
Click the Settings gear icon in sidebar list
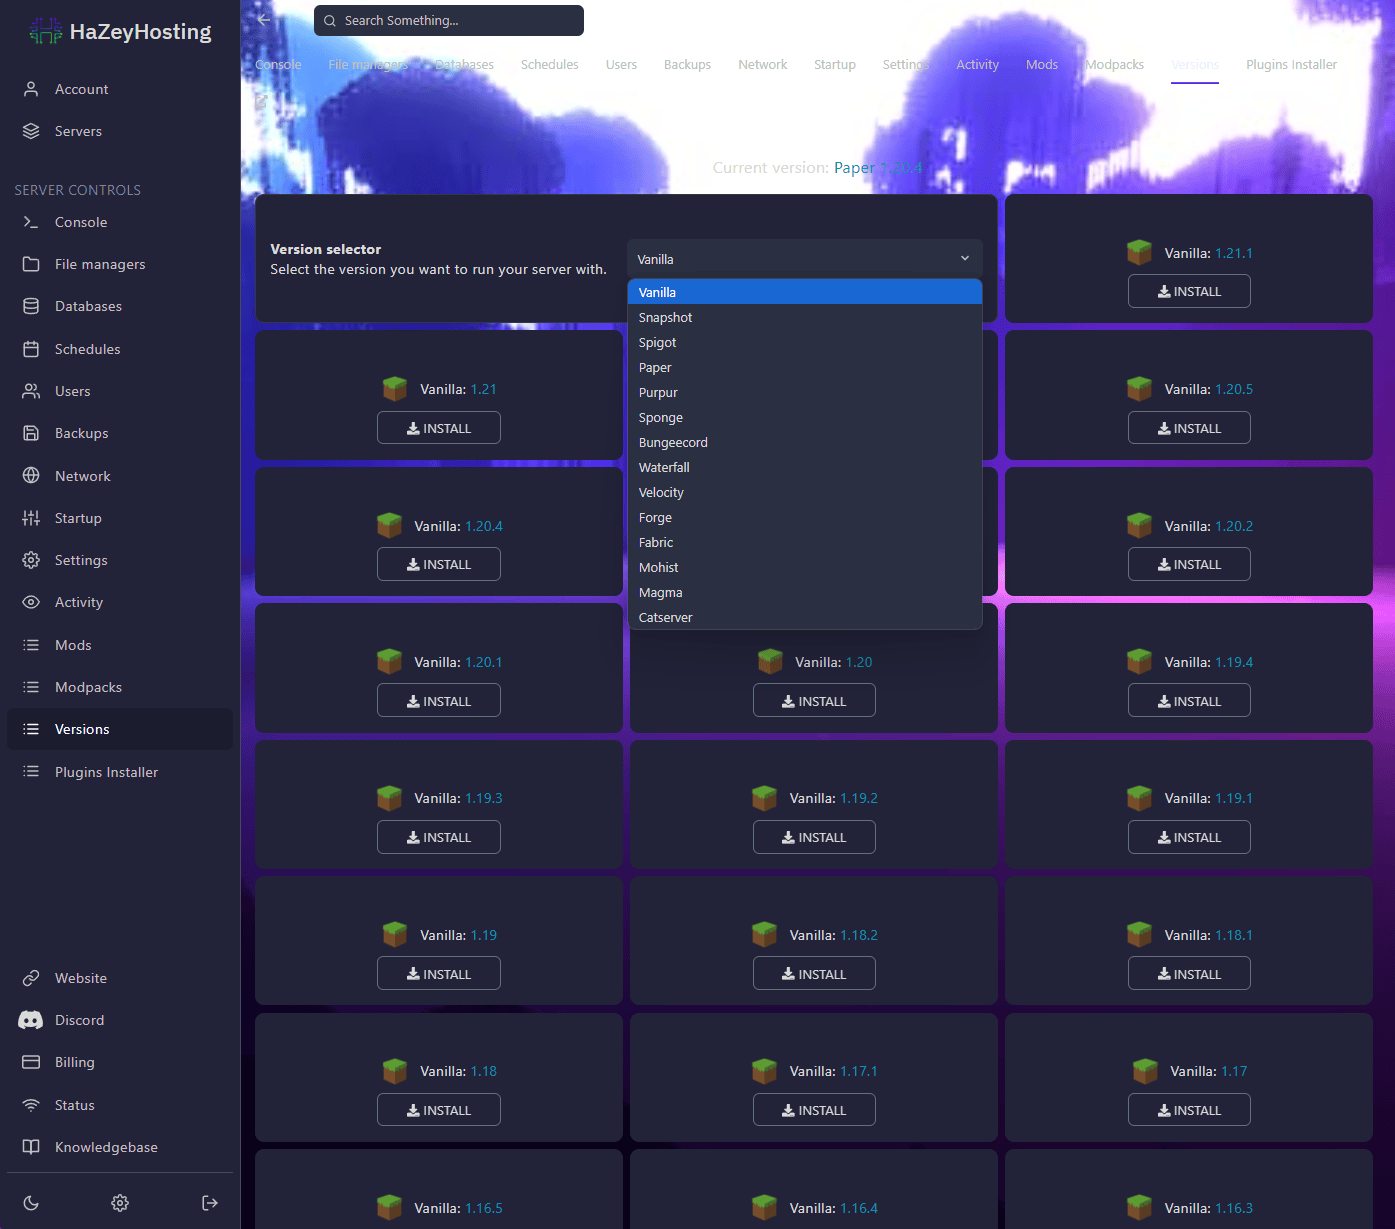pyautogui.click(x=31, y=560)
